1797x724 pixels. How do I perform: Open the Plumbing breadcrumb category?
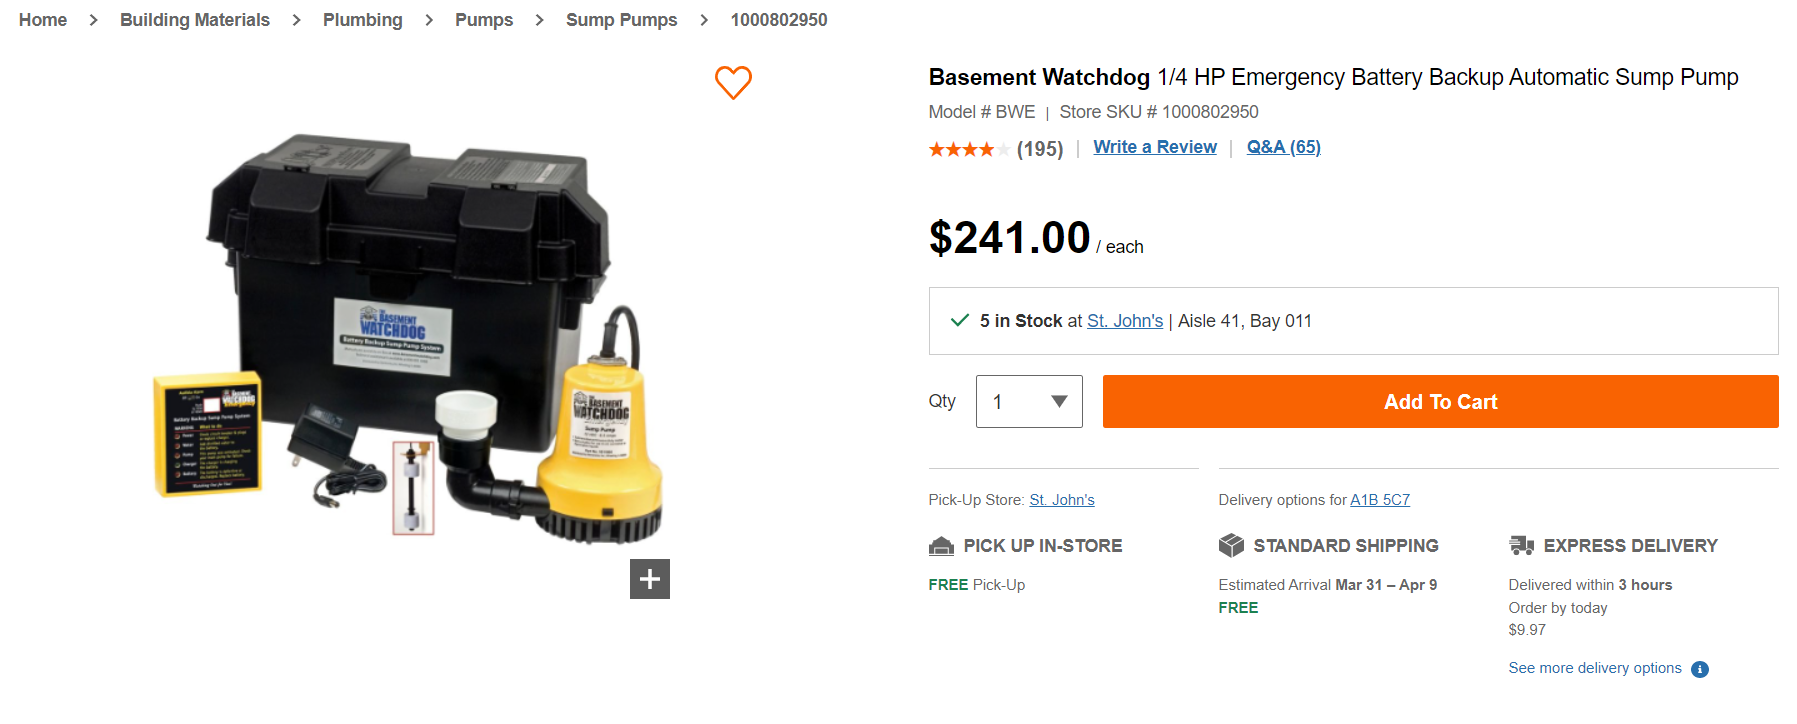coord(362,20)
